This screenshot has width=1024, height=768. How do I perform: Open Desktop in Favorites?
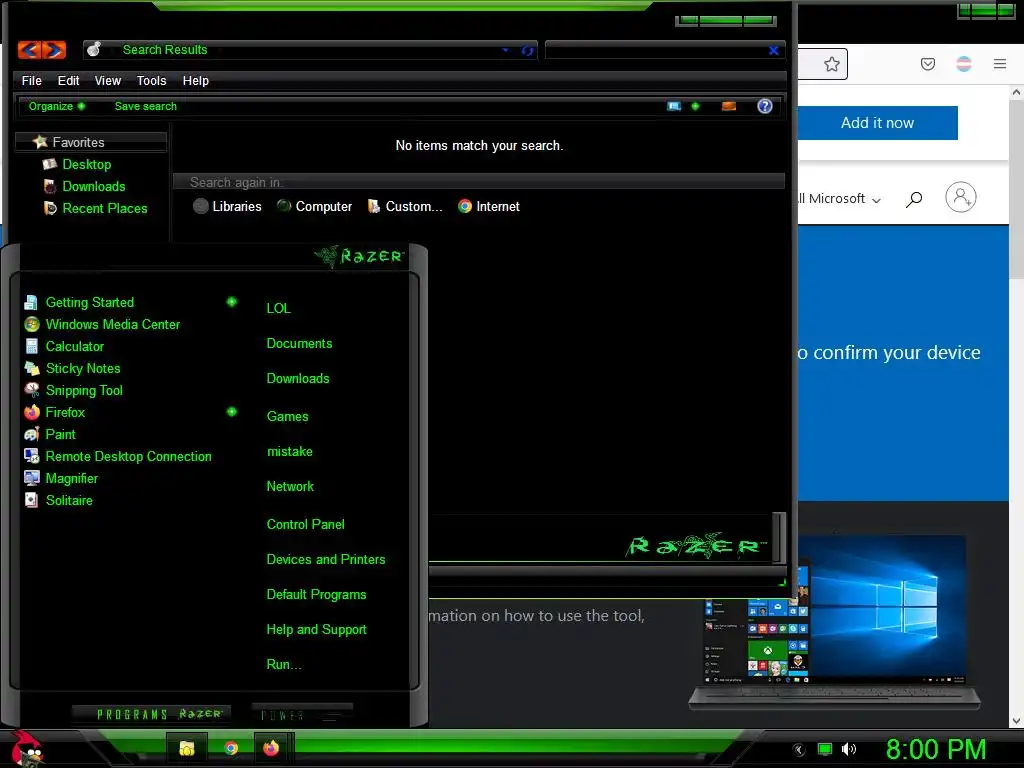[x=86, y=164]
